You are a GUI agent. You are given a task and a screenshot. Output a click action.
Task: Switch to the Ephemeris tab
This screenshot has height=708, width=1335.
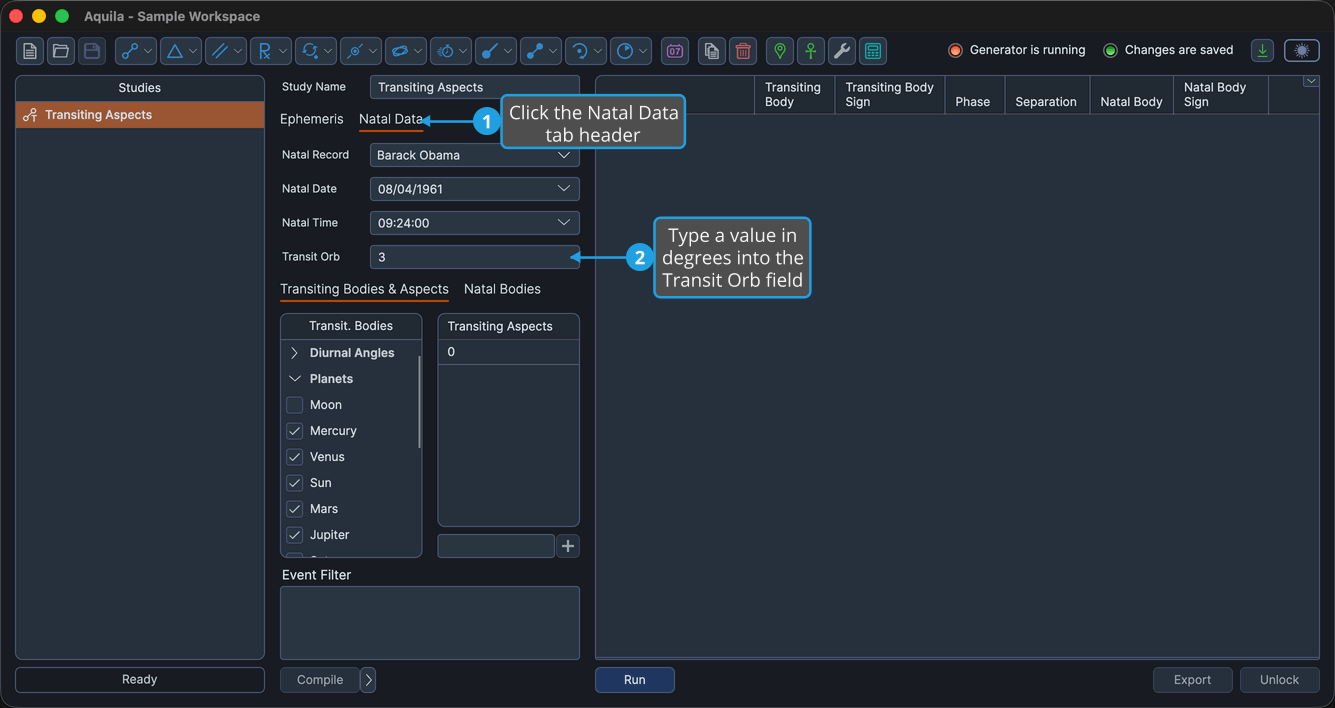(311, 119)
